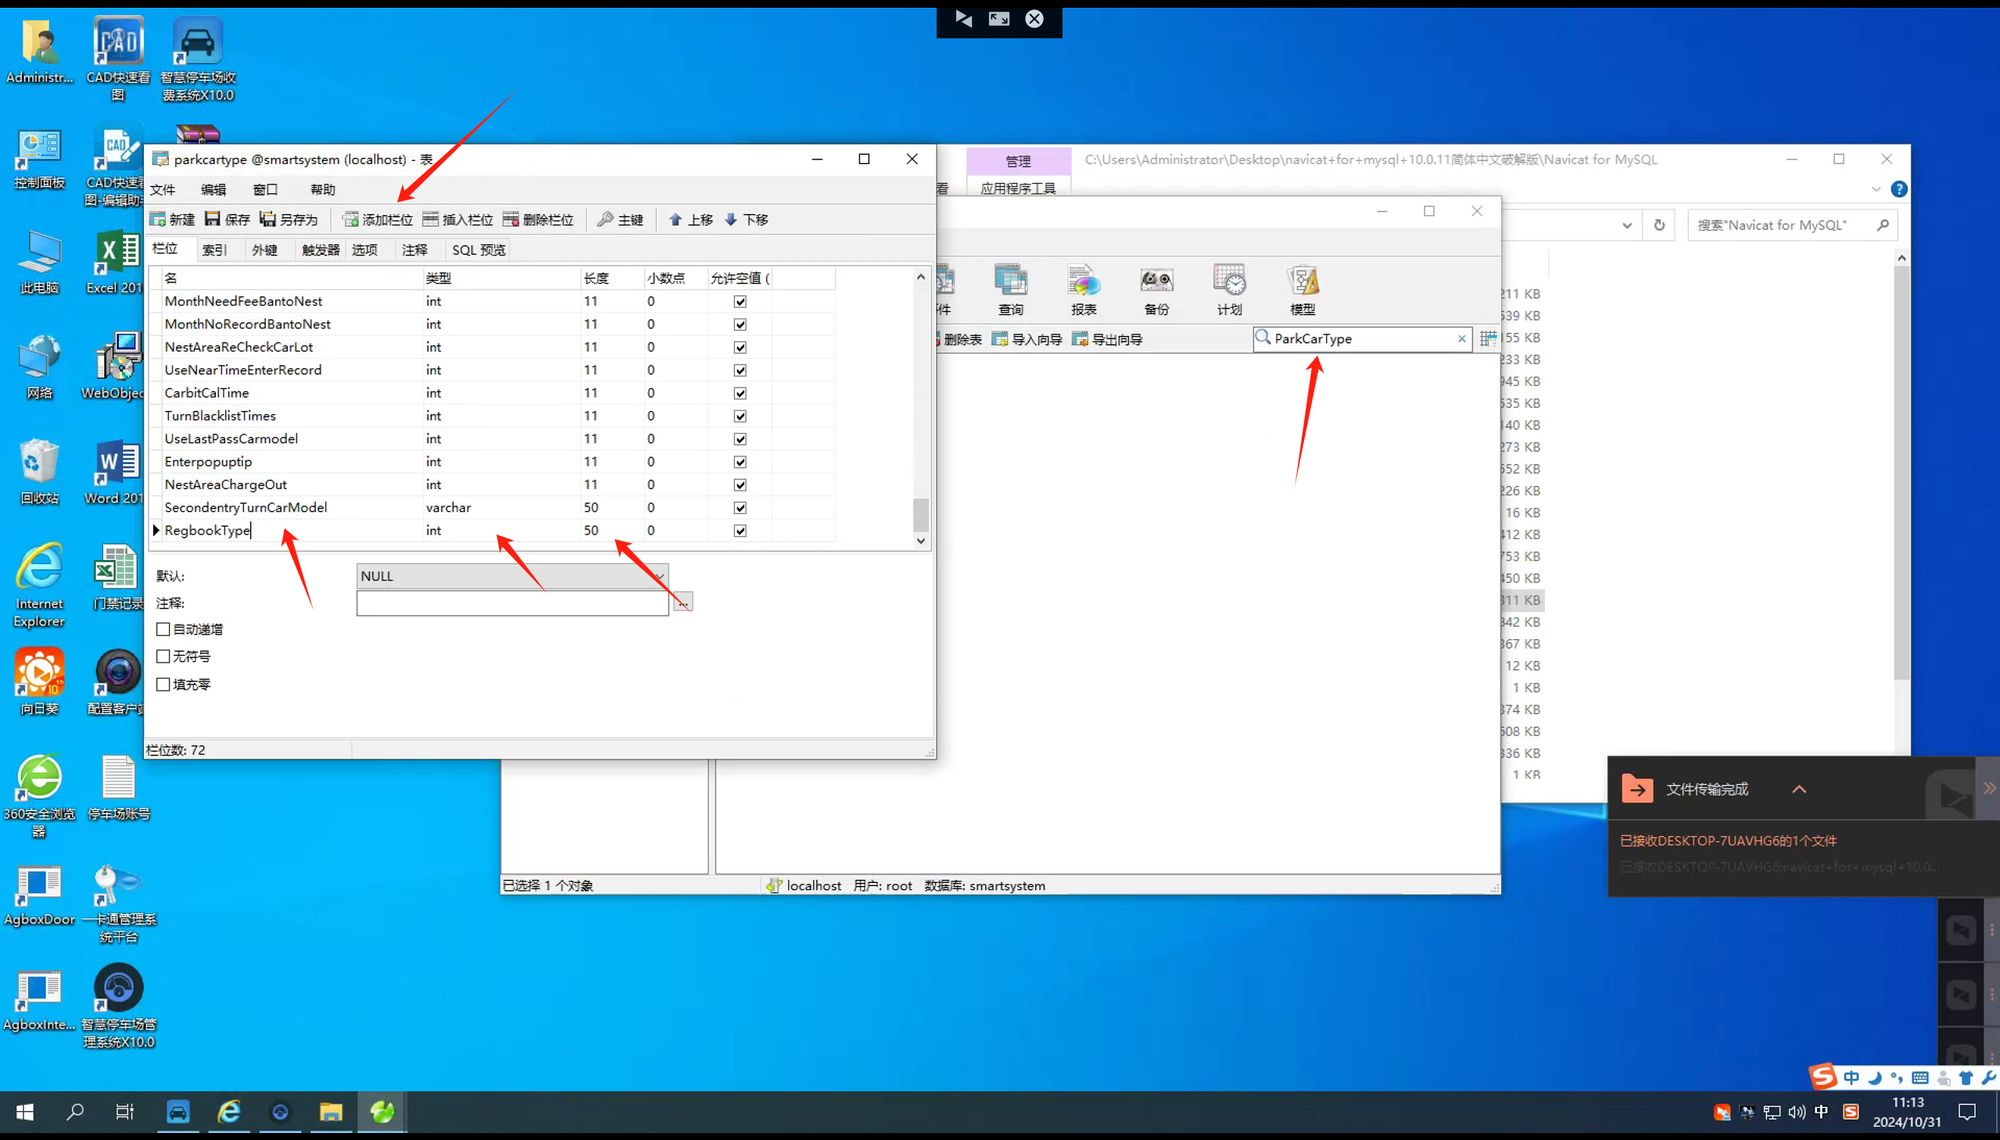Move the field down with 下移
The image size is (2000, 1140).
tap(746, 219)
